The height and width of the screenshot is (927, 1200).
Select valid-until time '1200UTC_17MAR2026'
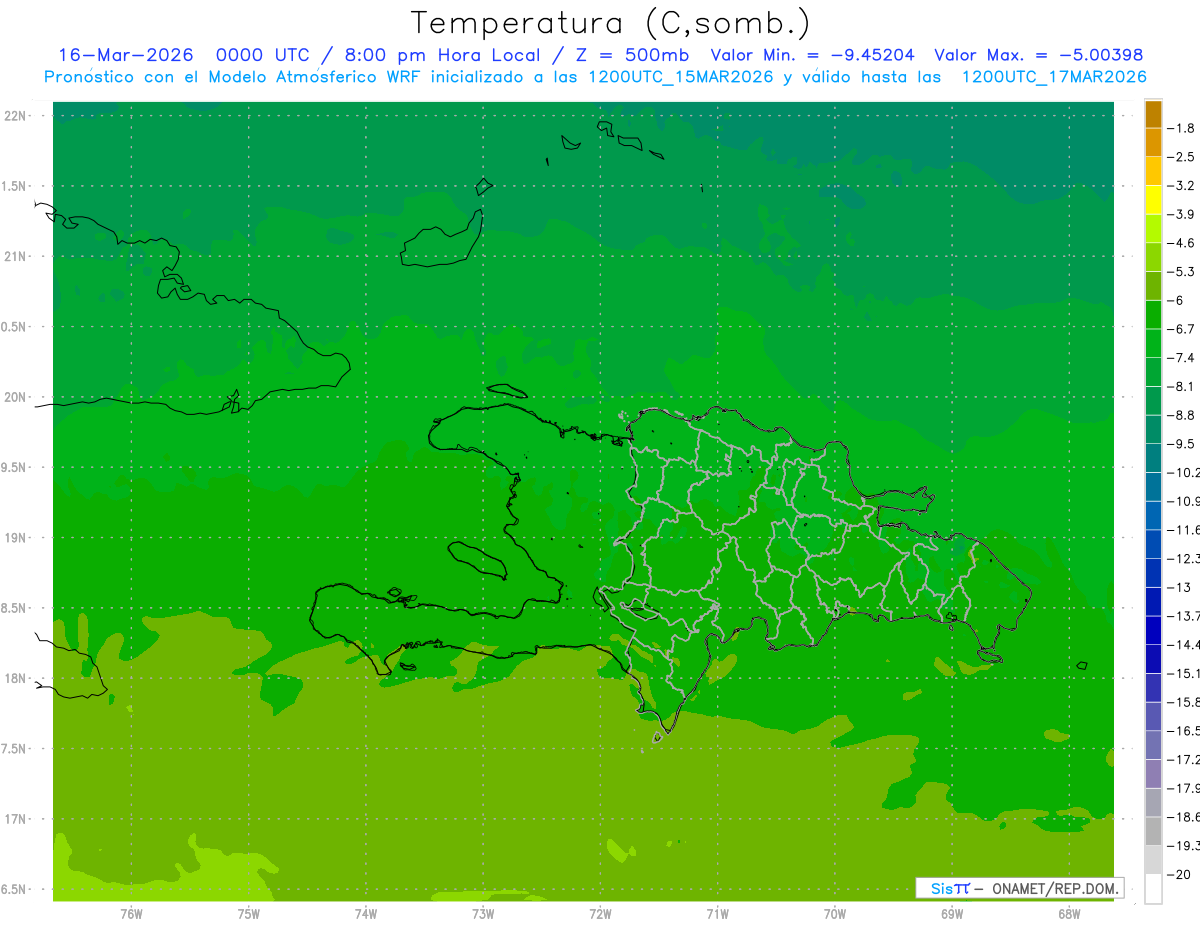pyautogui.click(x=1054, y=77)
